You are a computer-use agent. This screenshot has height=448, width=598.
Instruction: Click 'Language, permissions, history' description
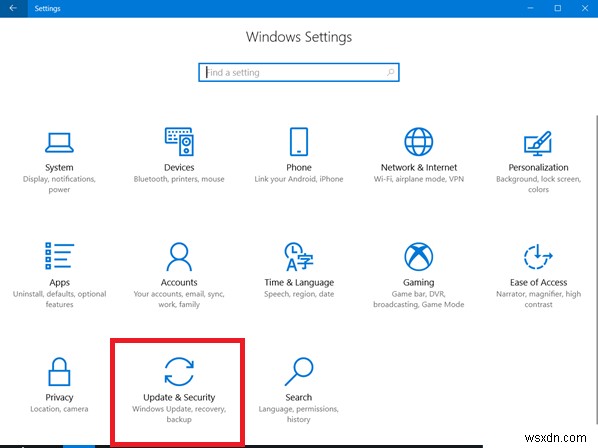[x=299, y=414]
